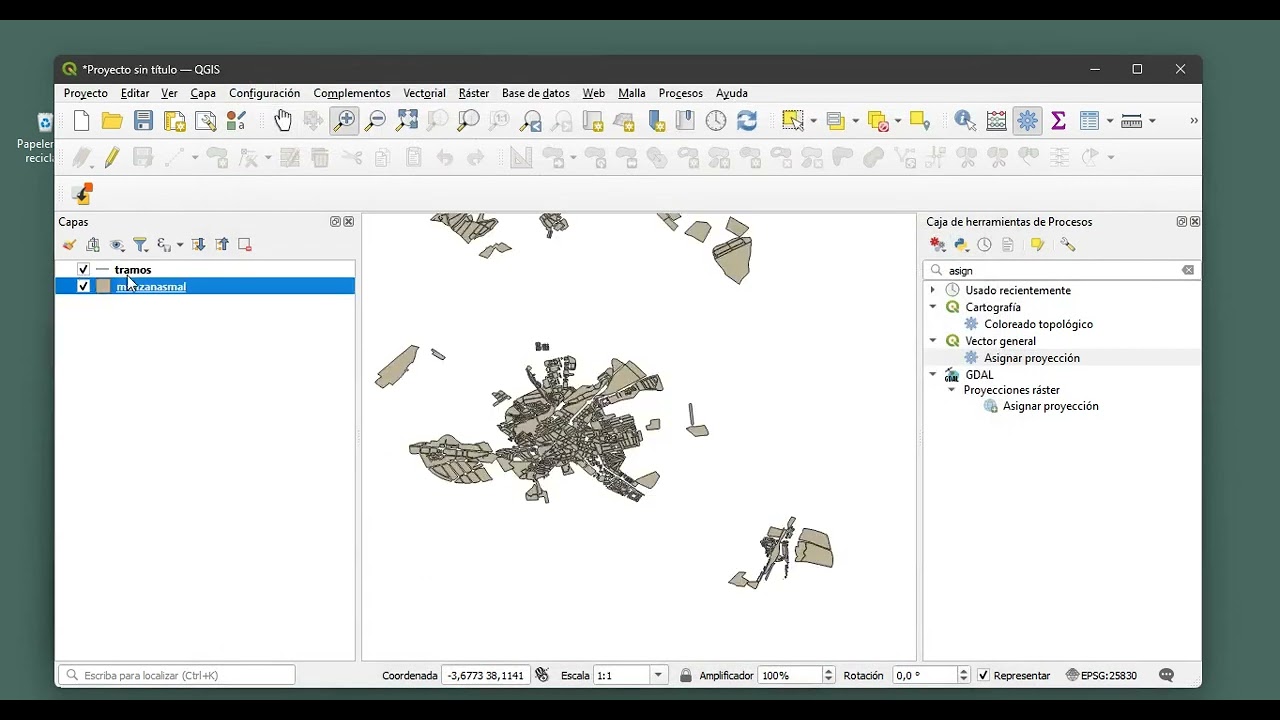This screenshot has height=720, width=1280.
Task: Open the field calculator icon
Action: 997,121
